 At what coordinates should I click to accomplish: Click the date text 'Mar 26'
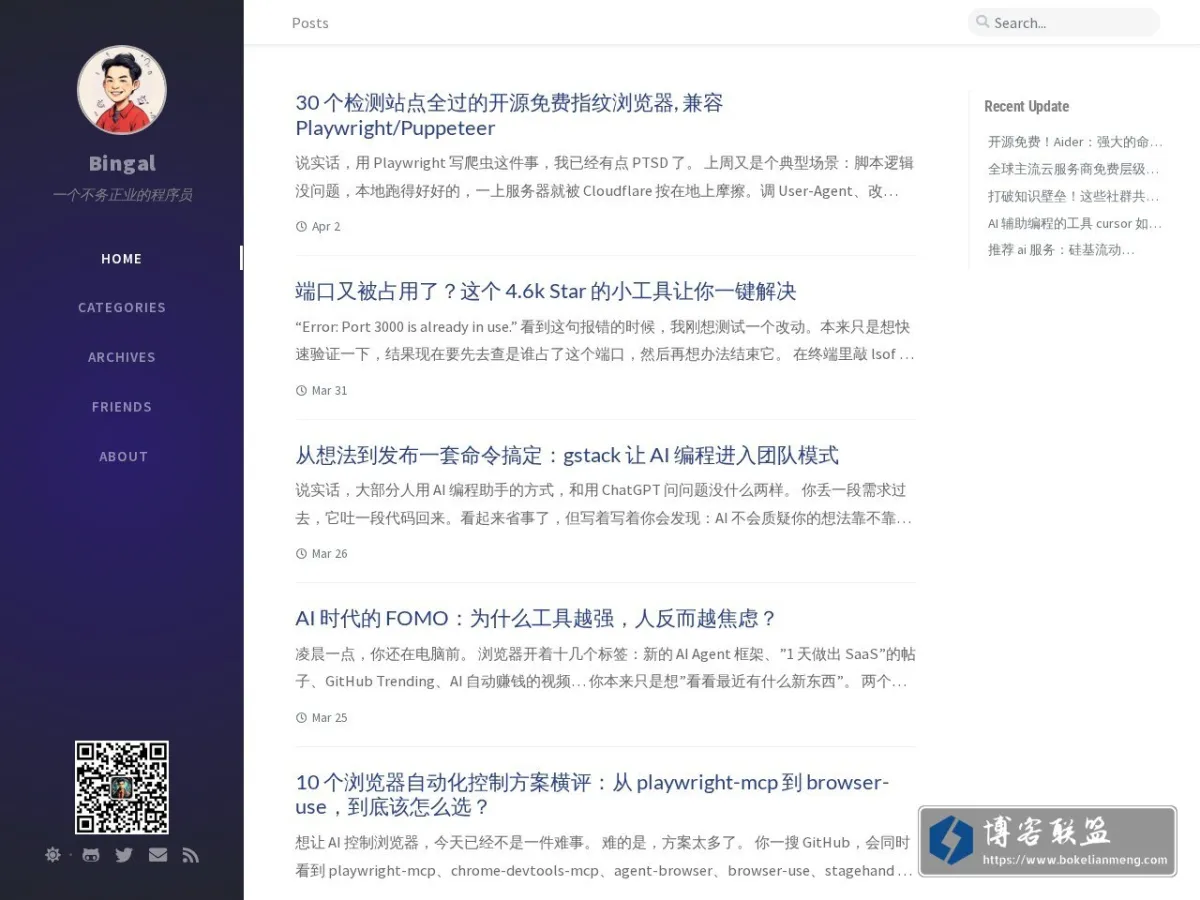click(x=329, y=554)
